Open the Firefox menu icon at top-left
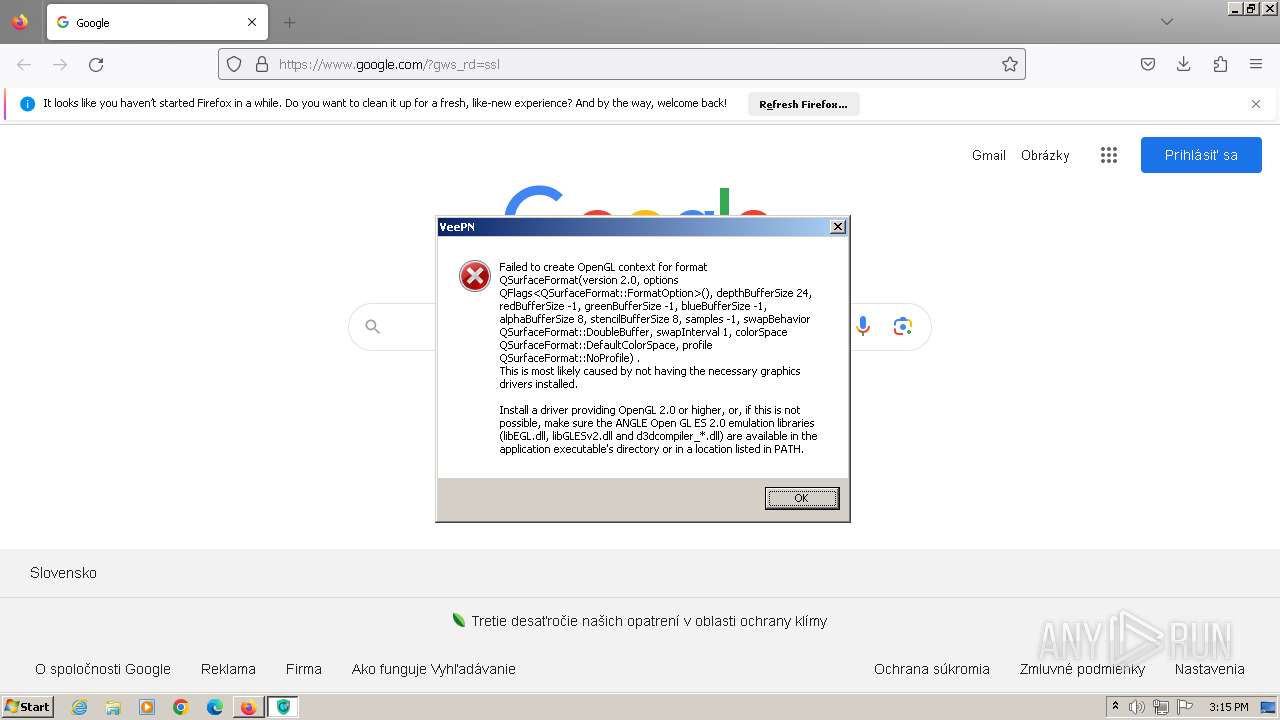The height and width of the screenshot is (720, 1280). tap(20, 22)
